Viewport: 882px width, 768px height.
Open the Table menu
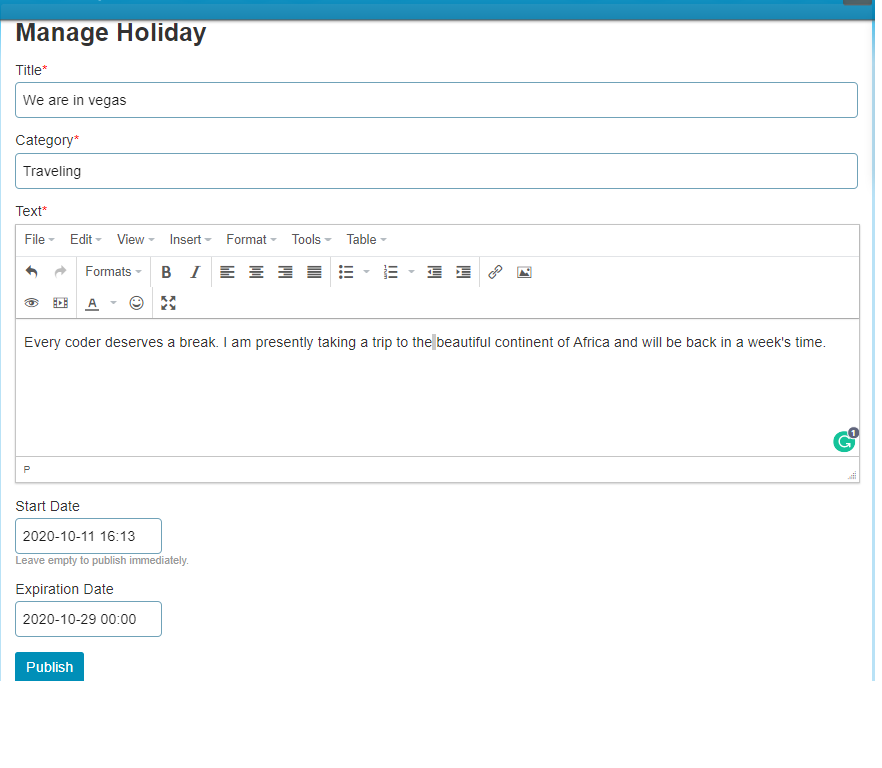[366, 240]
